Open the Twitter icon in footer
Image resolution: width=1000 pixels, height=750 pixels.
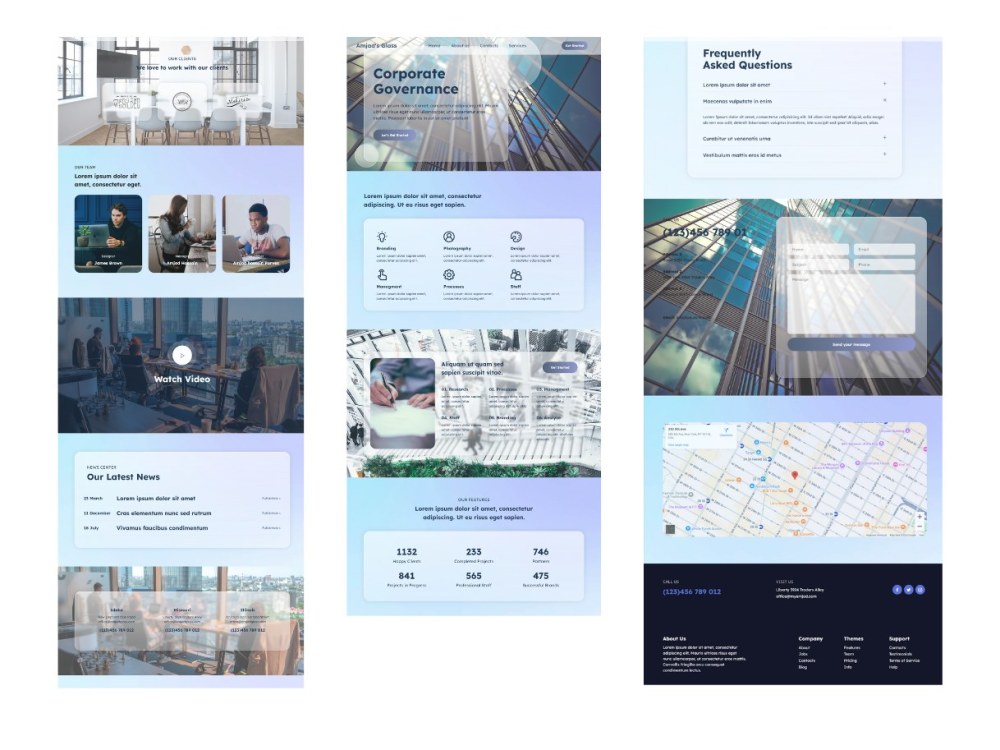908,590
